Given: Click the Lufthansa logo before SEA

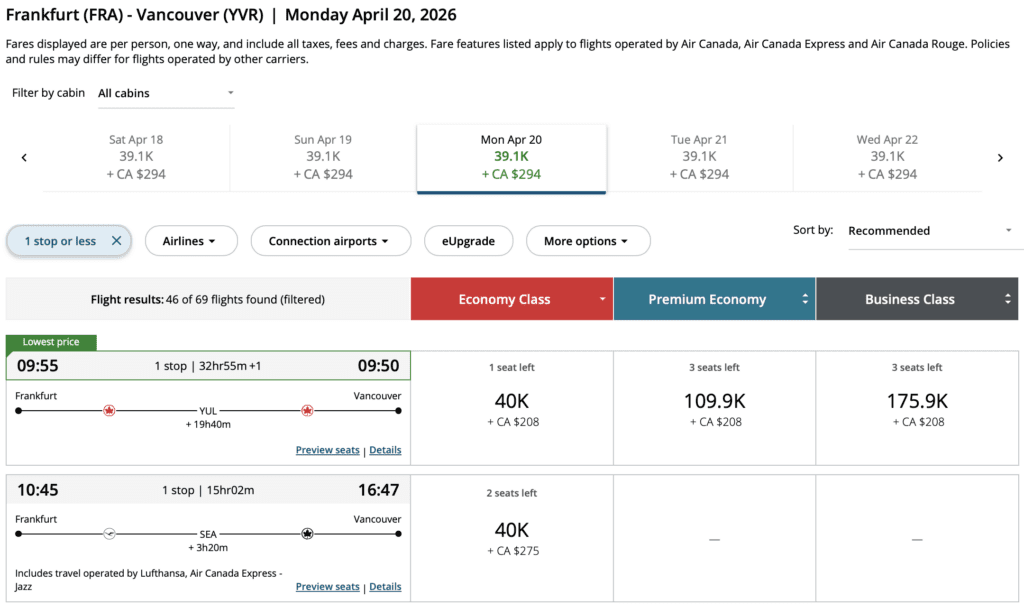Looking at the screenshot, I should coord(110,534).
